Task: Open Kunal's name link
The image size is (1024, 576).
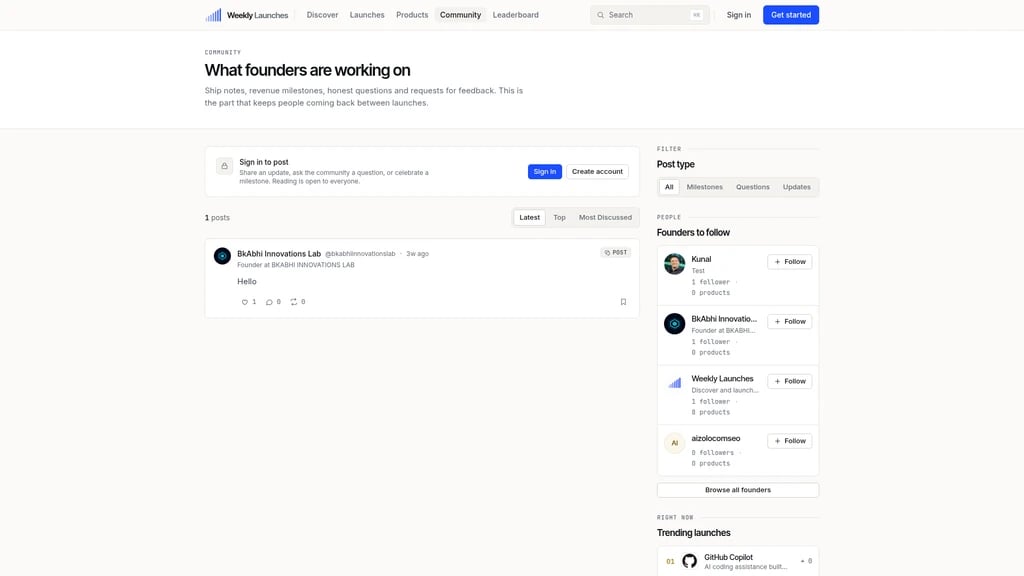Action: tap(701, 259)
